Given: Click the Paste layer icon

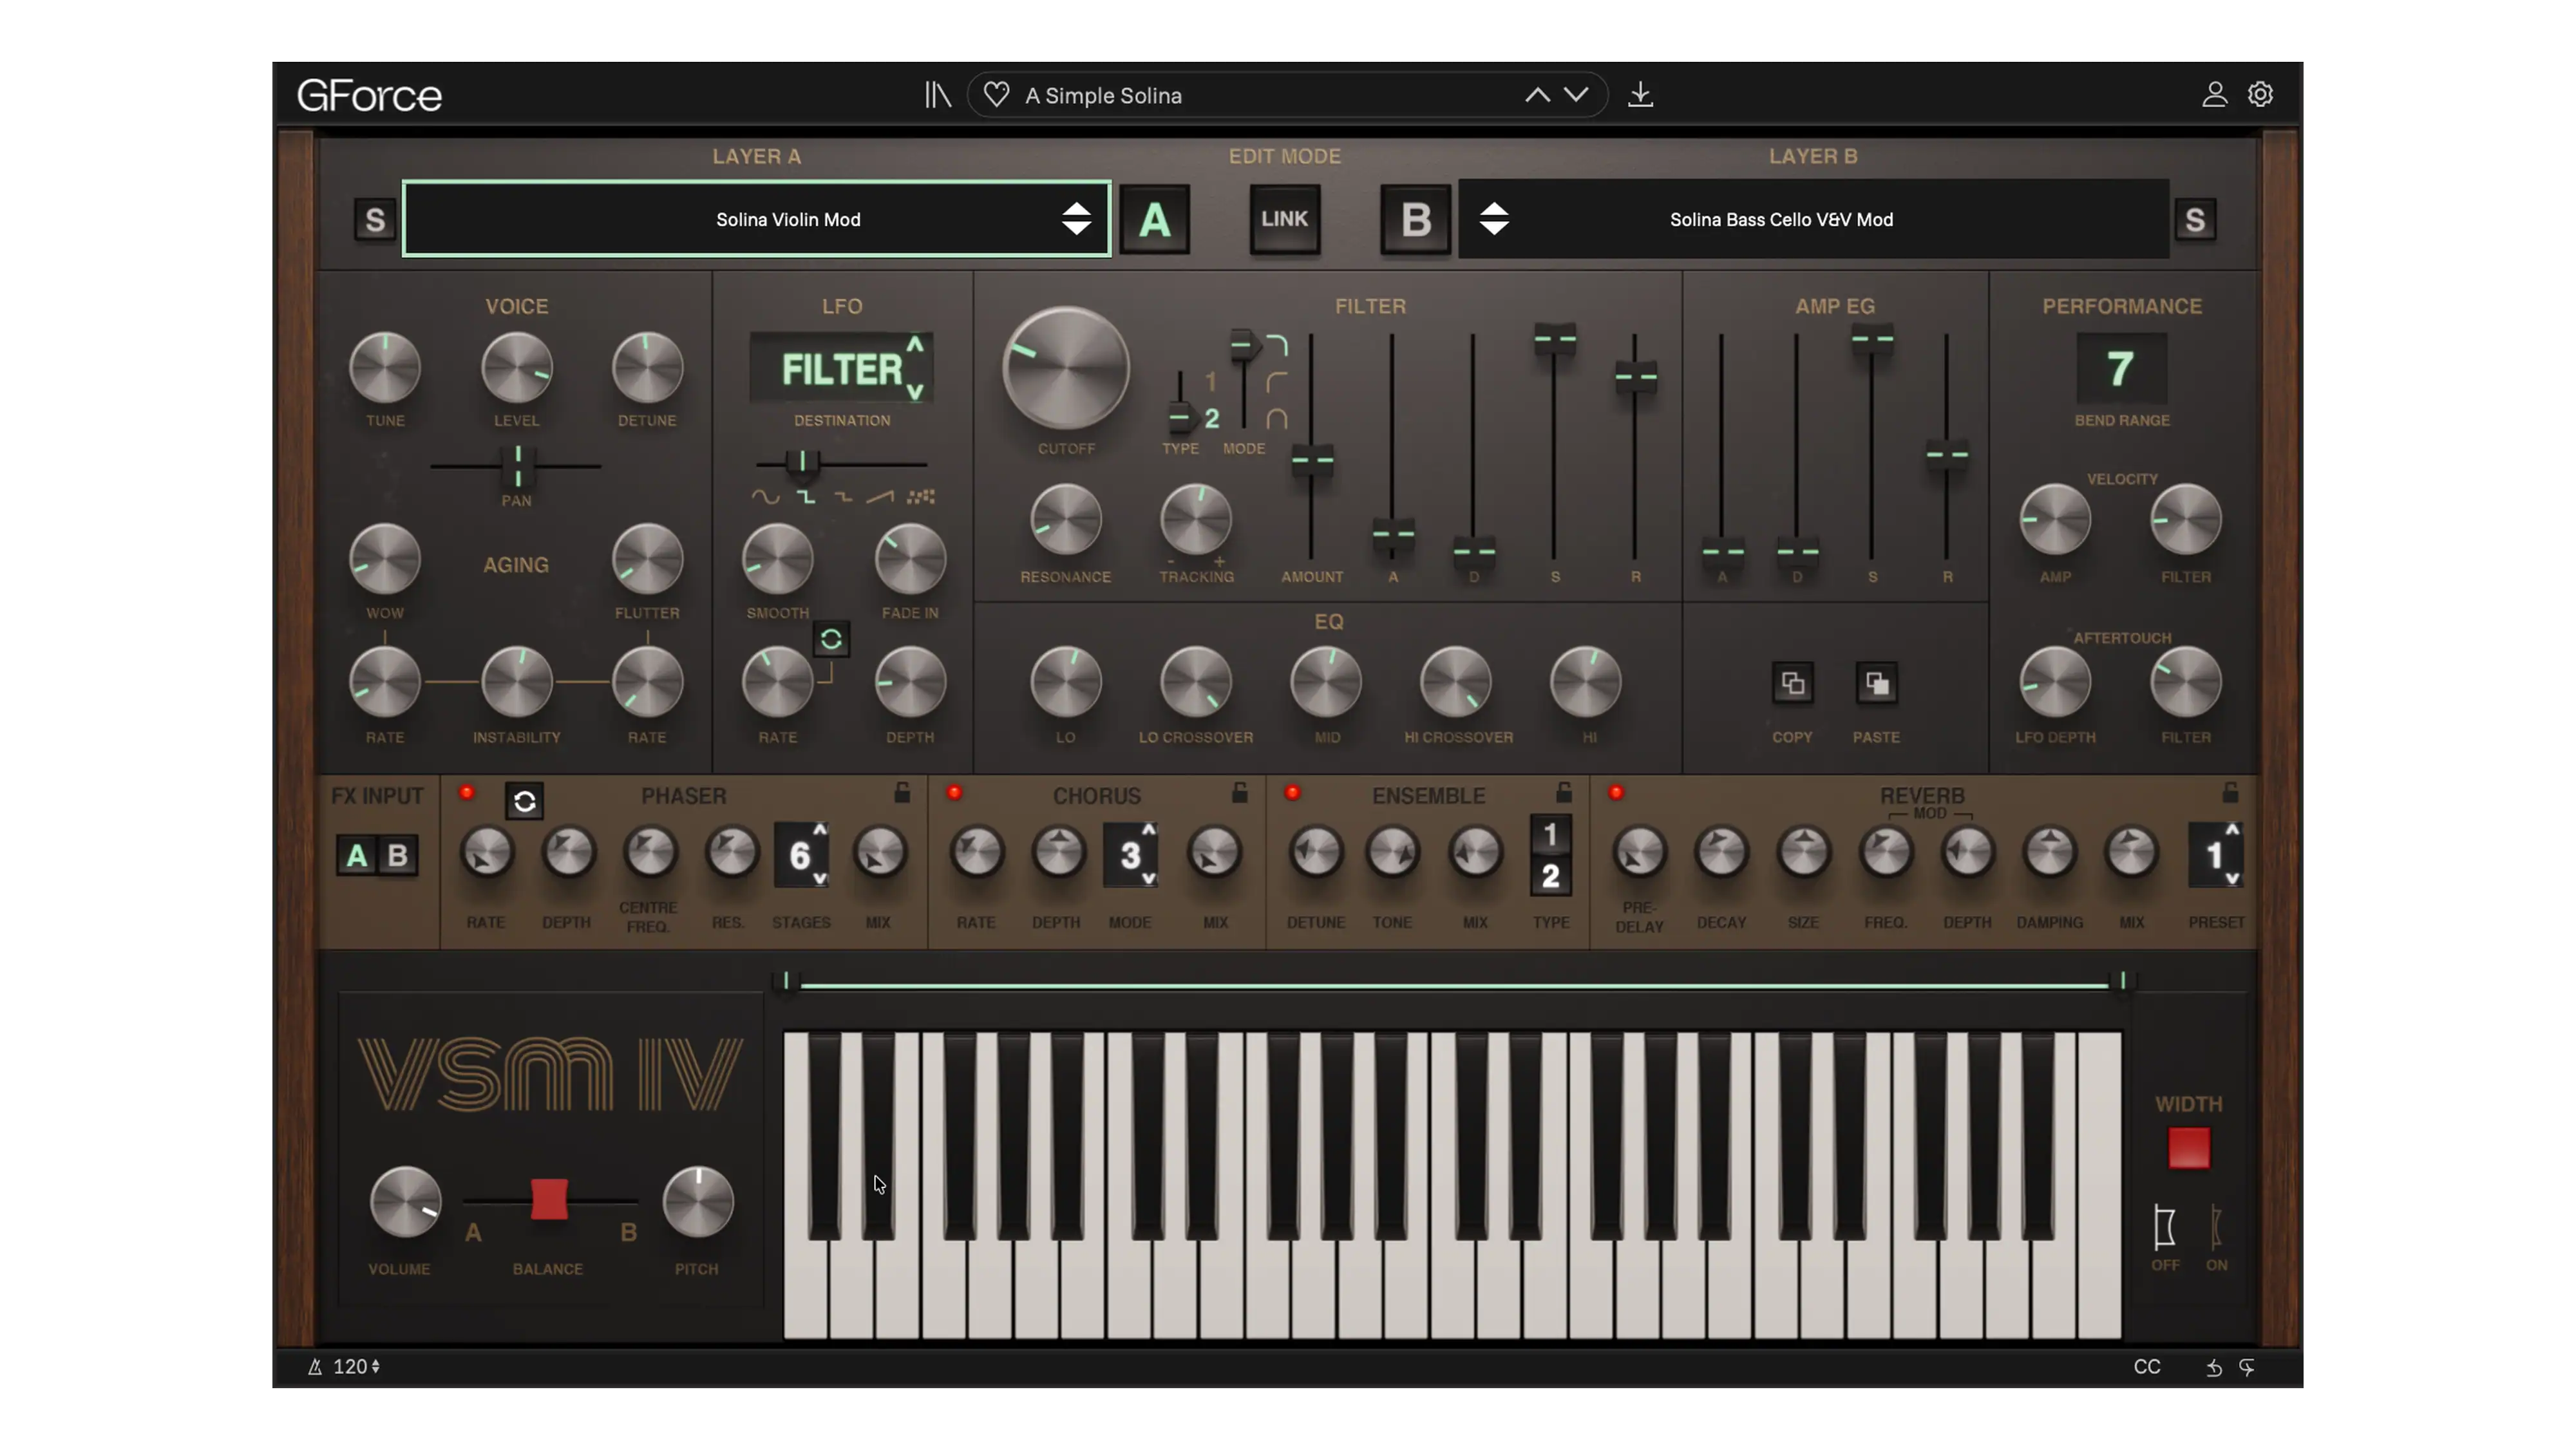Looking at the screenshot, I should 1876,684.
